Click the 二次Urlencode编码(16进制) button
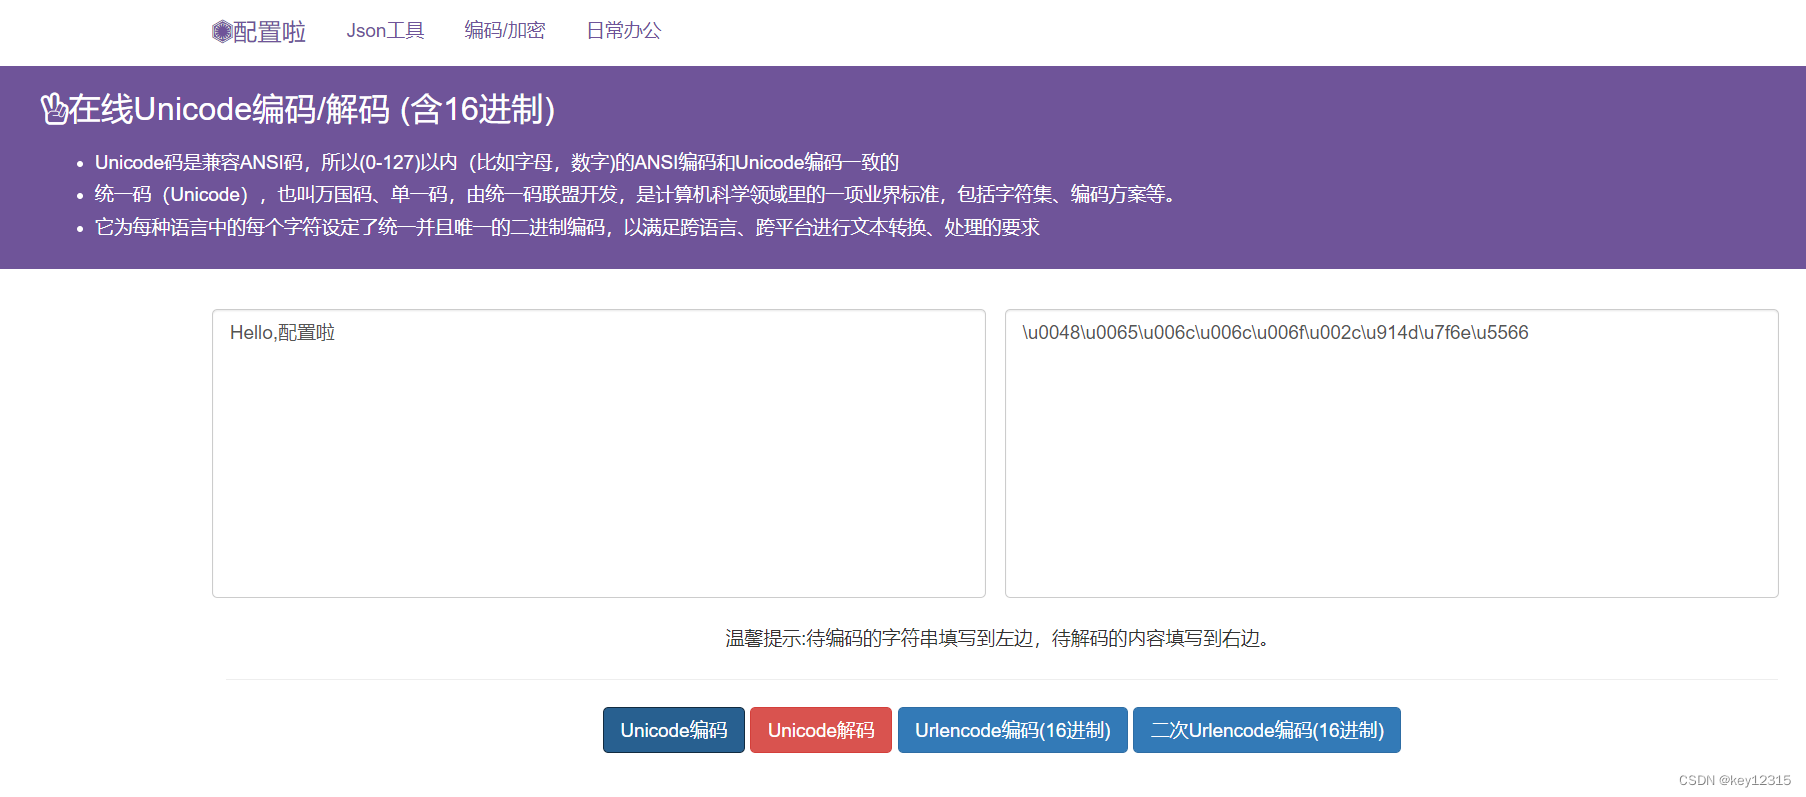The image size is (1806, 797). click(x=1267, y=730)
